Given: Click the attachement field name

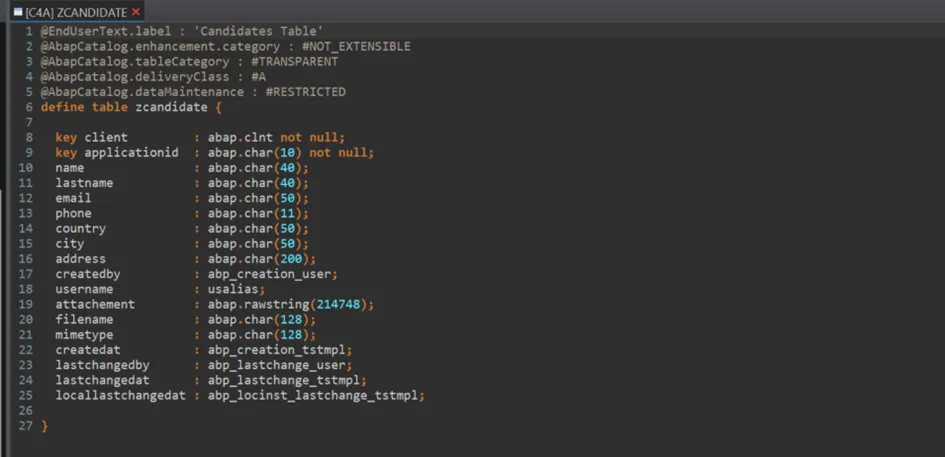Looking at the screenshot, I should pos(95,304).
